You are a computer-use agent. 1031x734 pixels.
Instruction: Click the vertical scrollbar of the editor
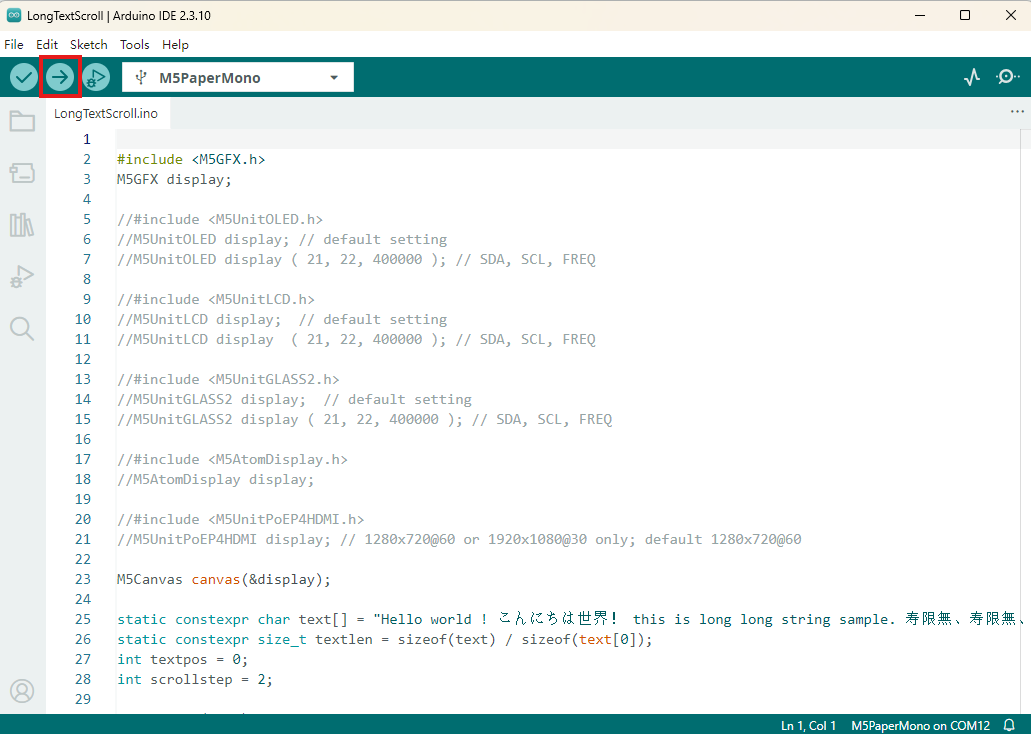coord(1026,421)
